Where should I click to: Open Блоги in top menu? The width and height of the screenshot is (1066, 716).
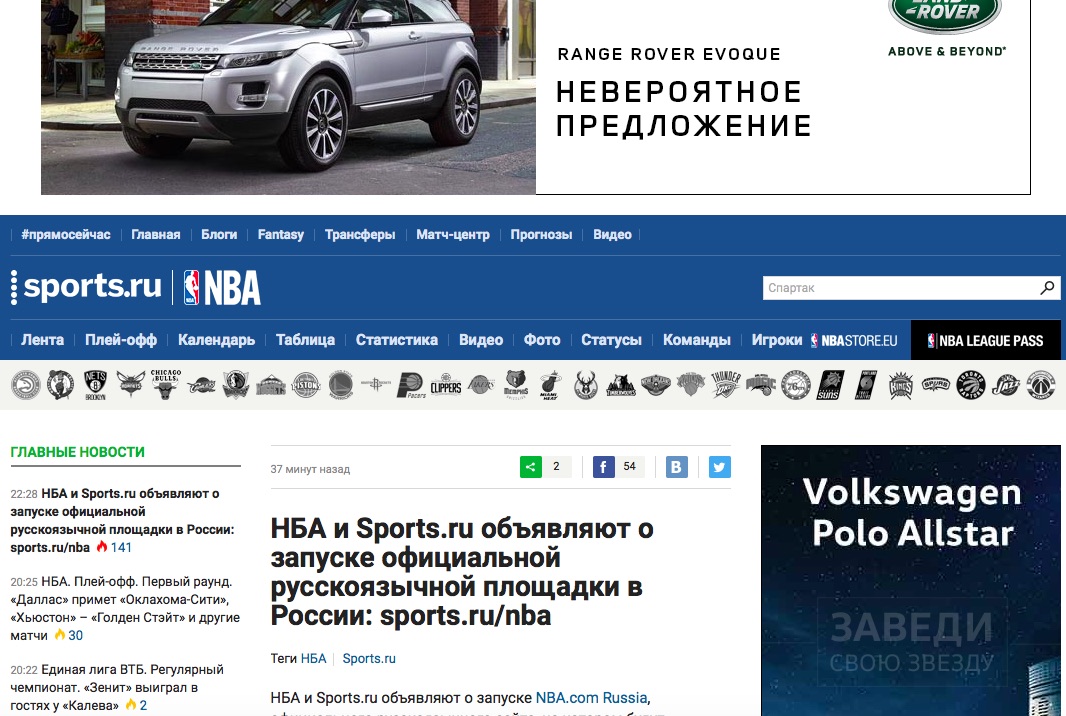pyautogui.click(x=219, y=235)
